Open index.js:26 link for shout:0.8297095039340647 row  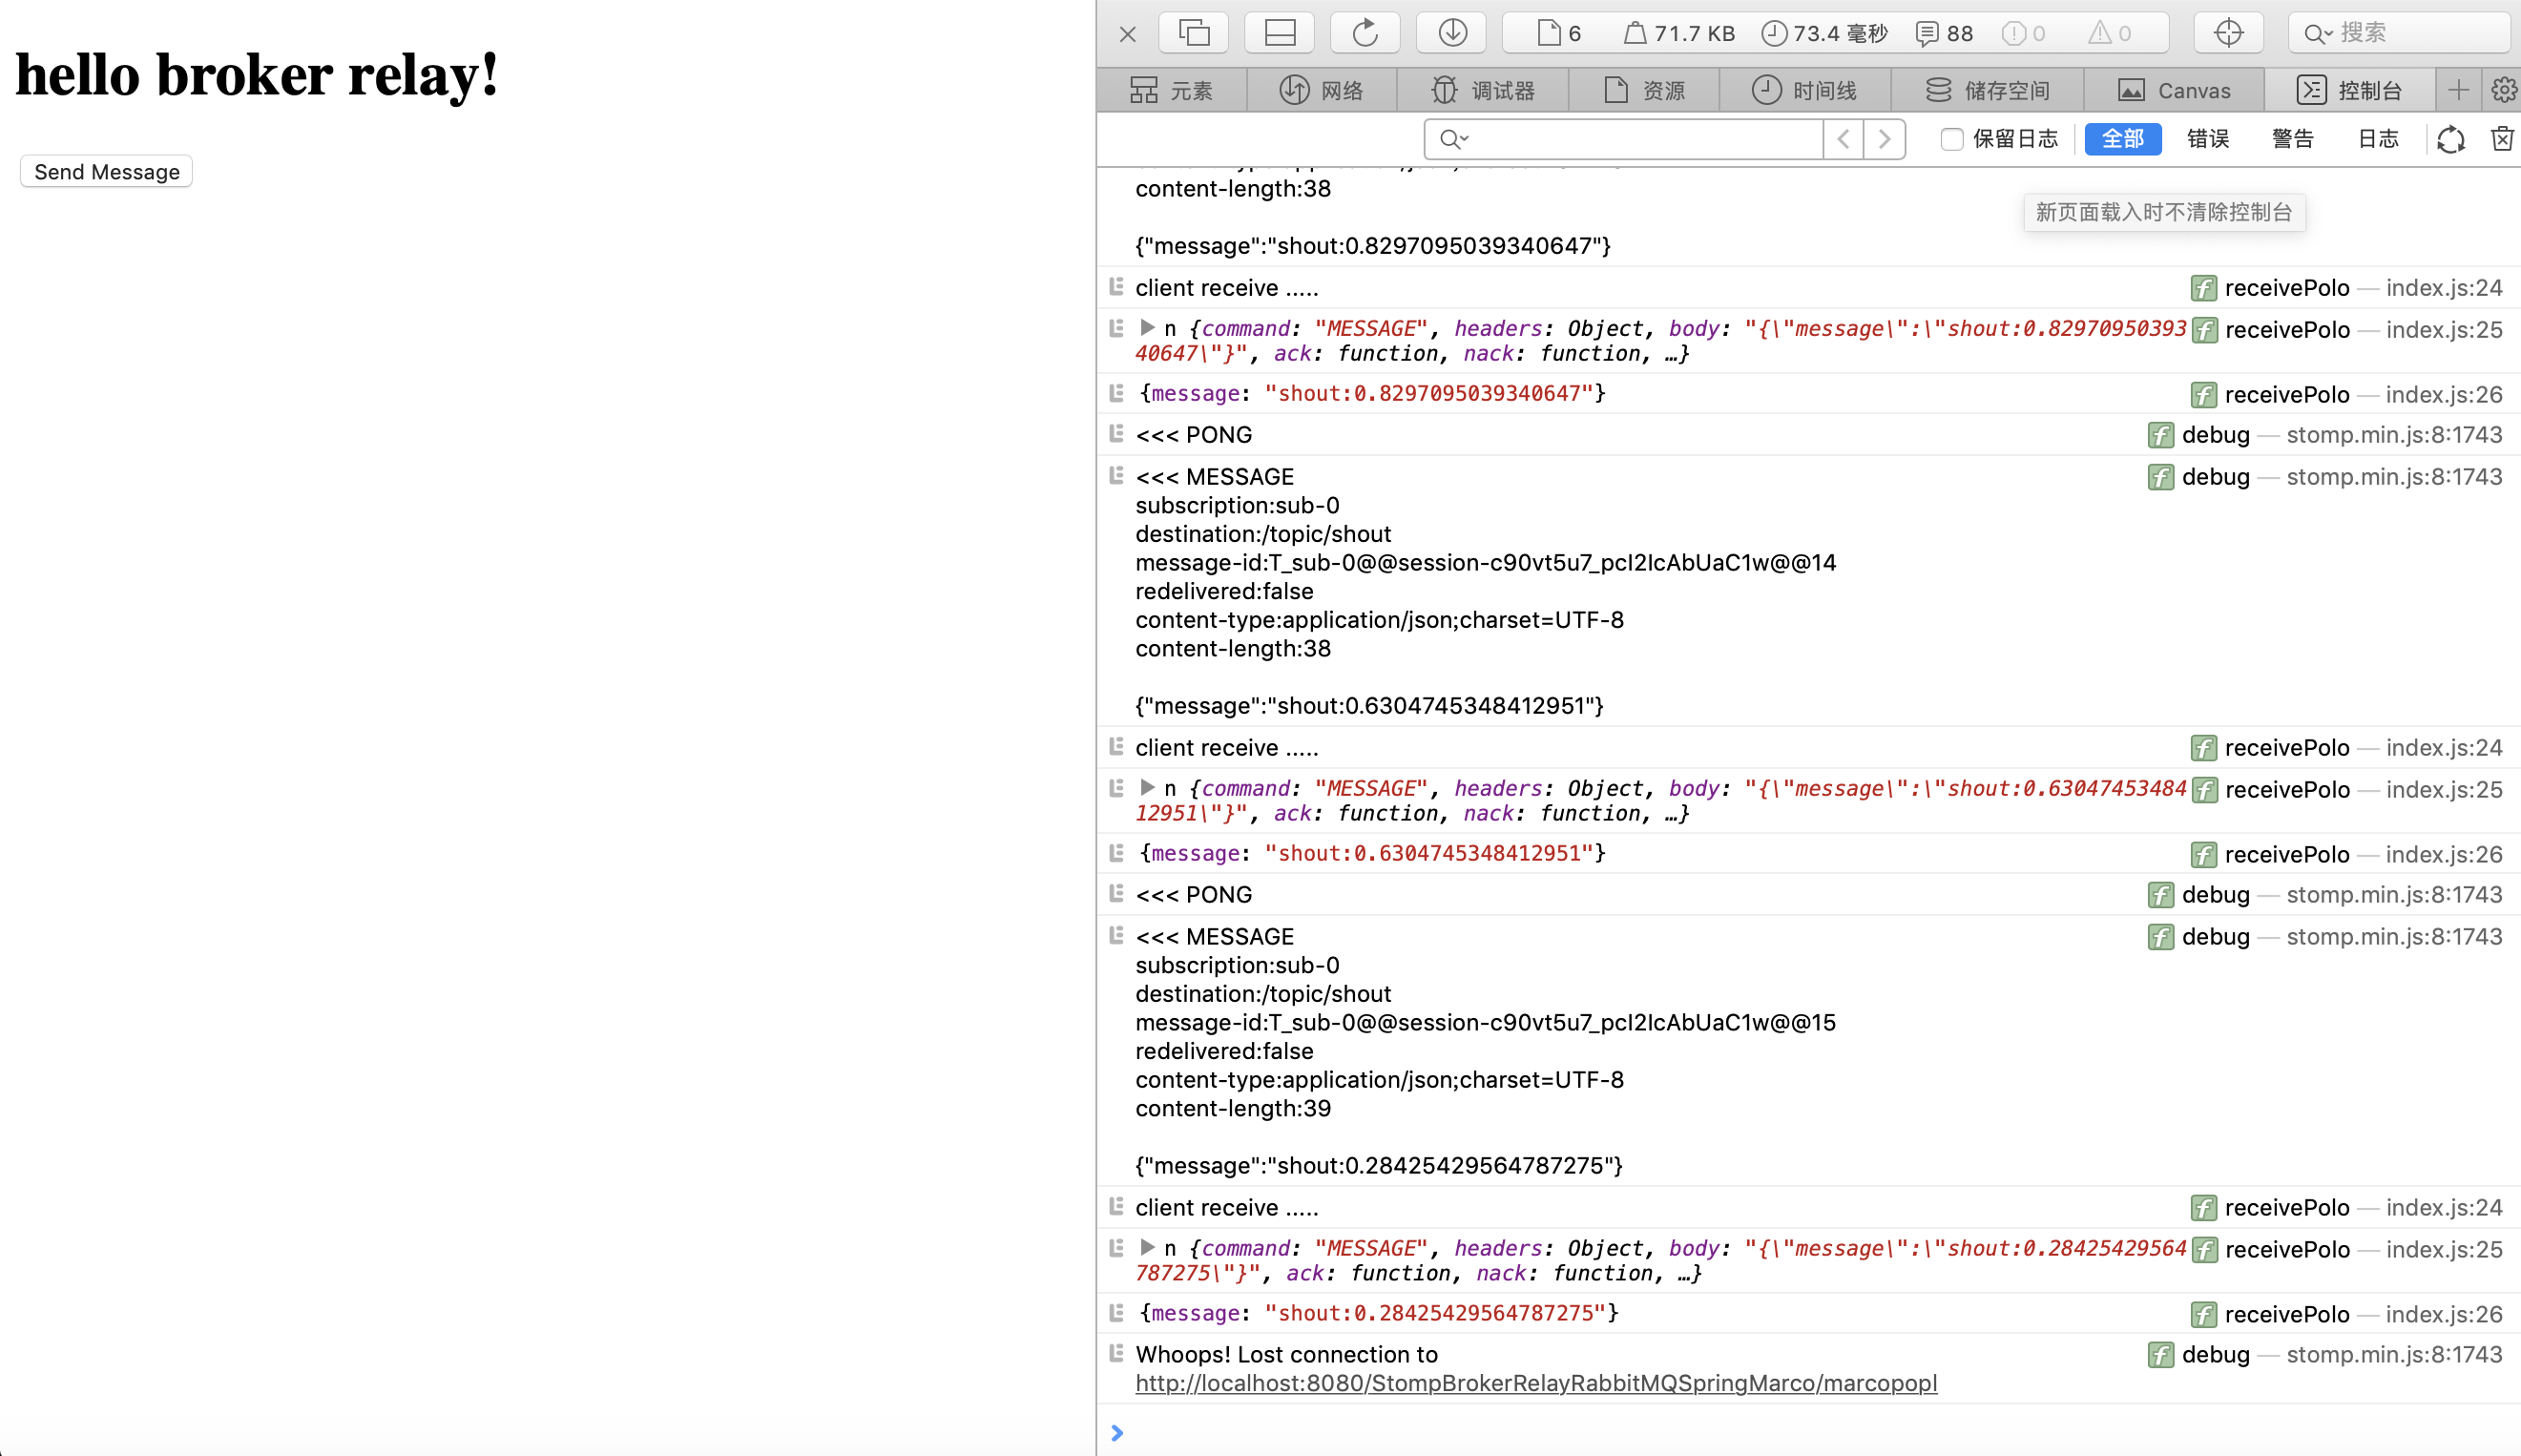[2444, 395]
